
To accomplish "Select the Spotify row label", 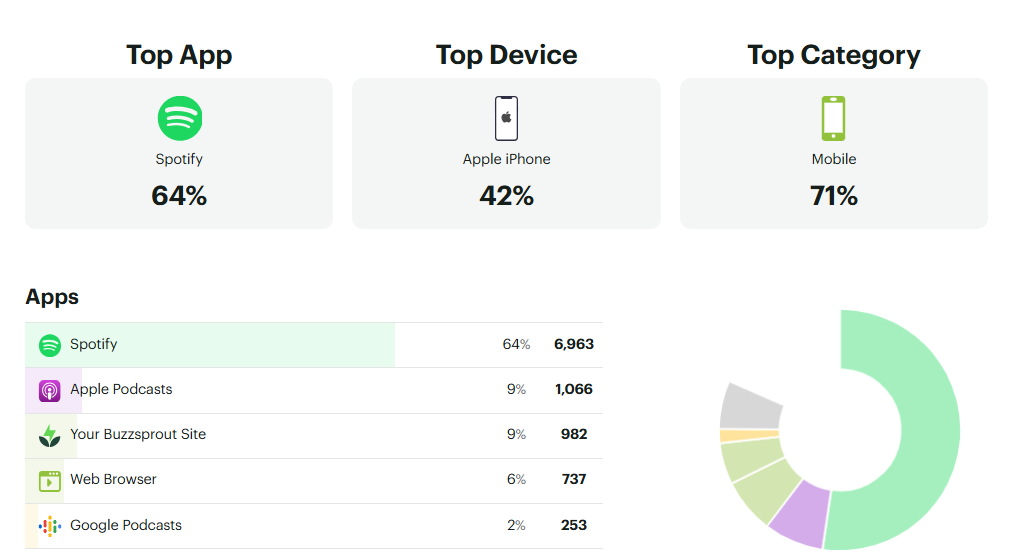I will [94, 344].
